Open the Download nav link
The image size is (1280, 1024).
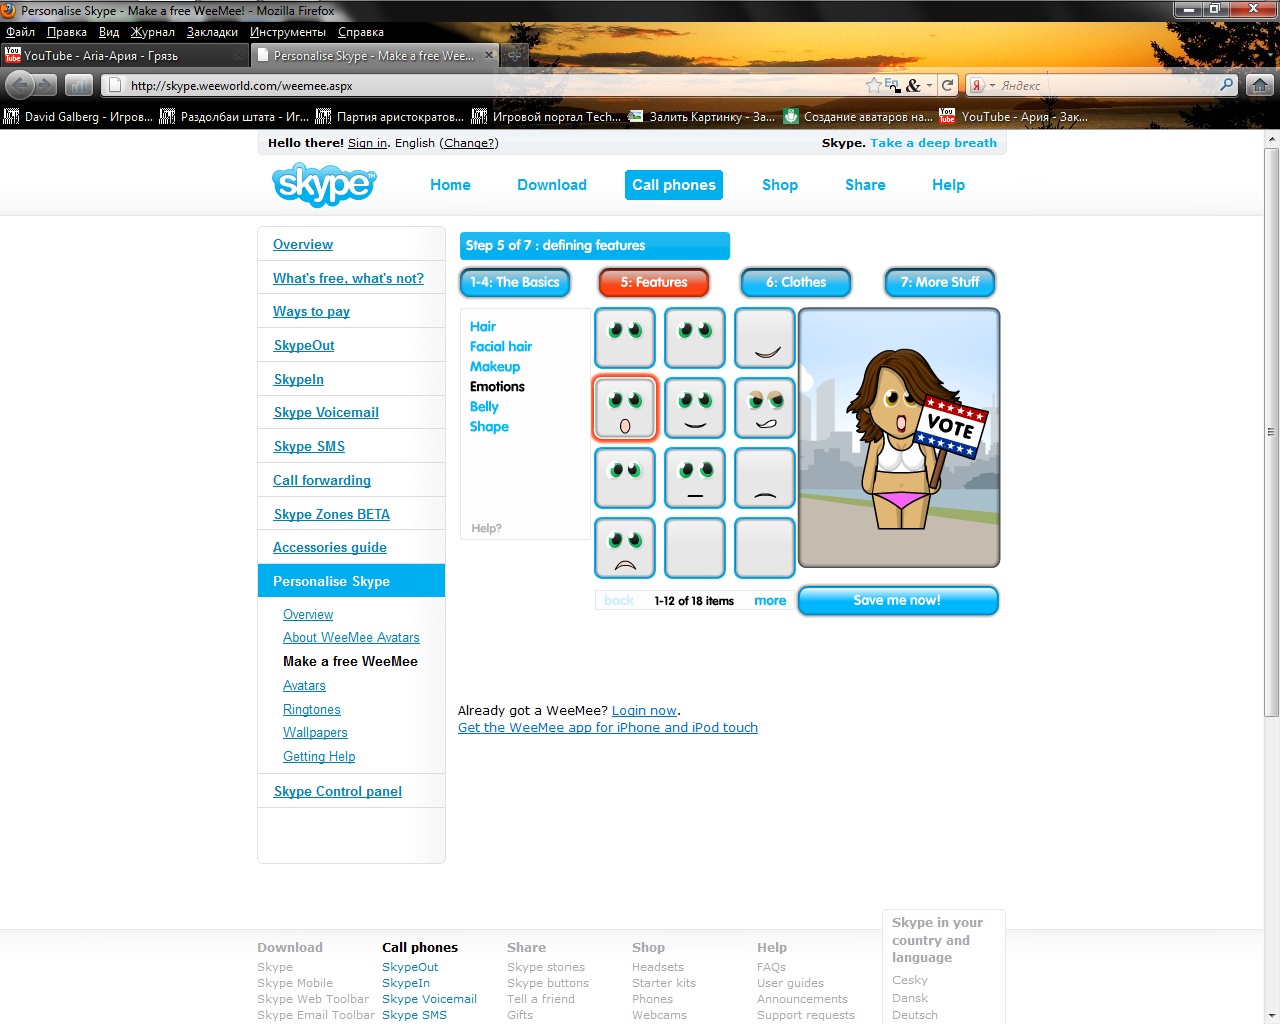[x=552, y=185]
